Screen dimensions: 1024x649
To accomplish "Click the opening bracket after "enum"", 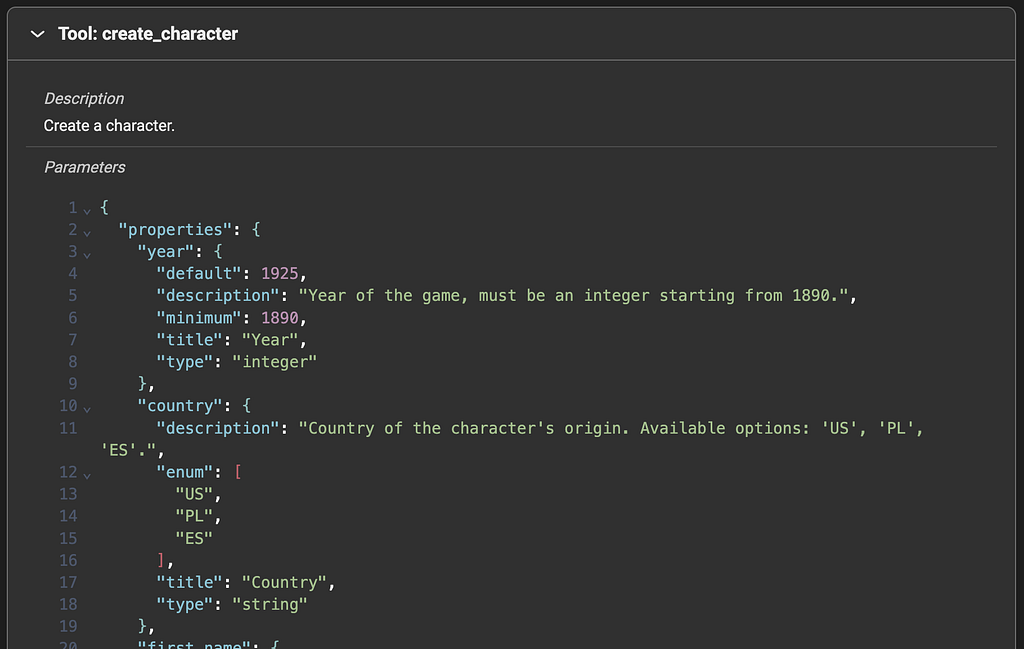I will tap(238, 472).
